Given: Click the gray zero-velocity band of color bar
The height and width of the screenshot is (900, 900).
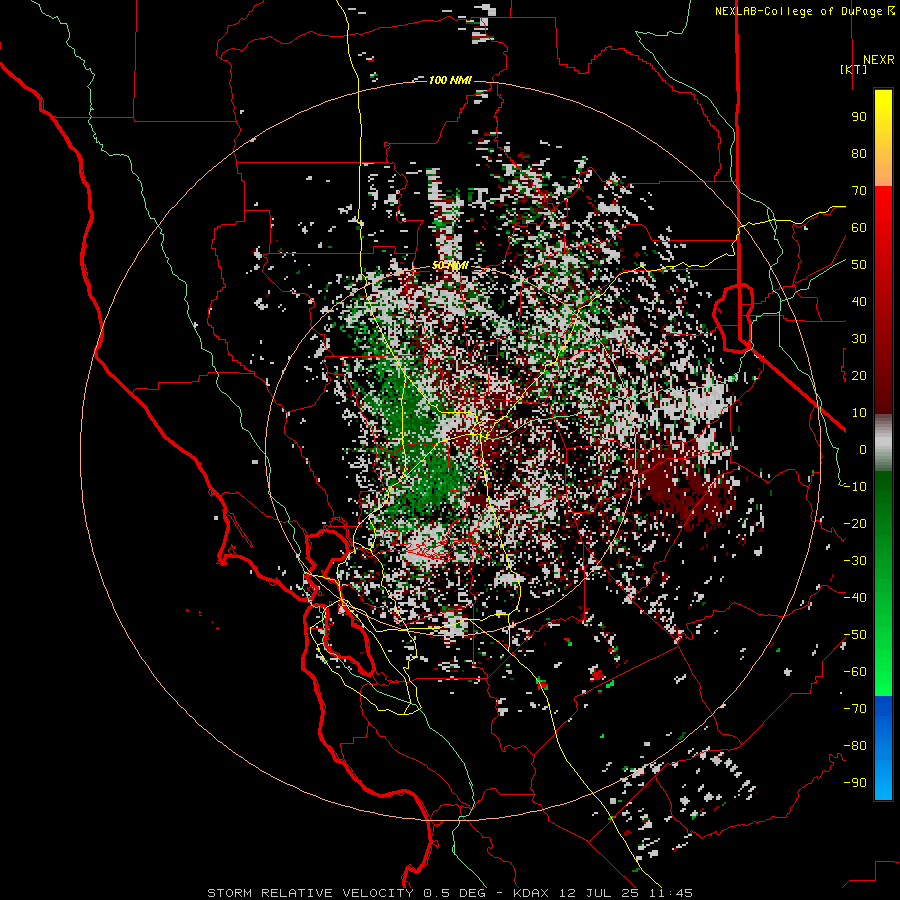Looking at the screenshot, I should pos(883,443).
